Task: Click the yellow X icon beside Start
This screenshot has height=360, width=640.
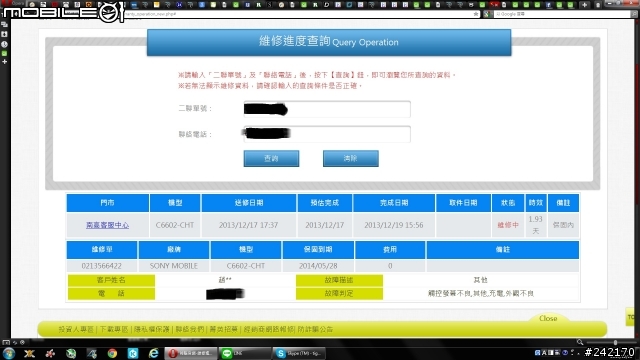Action: point(29,353)
